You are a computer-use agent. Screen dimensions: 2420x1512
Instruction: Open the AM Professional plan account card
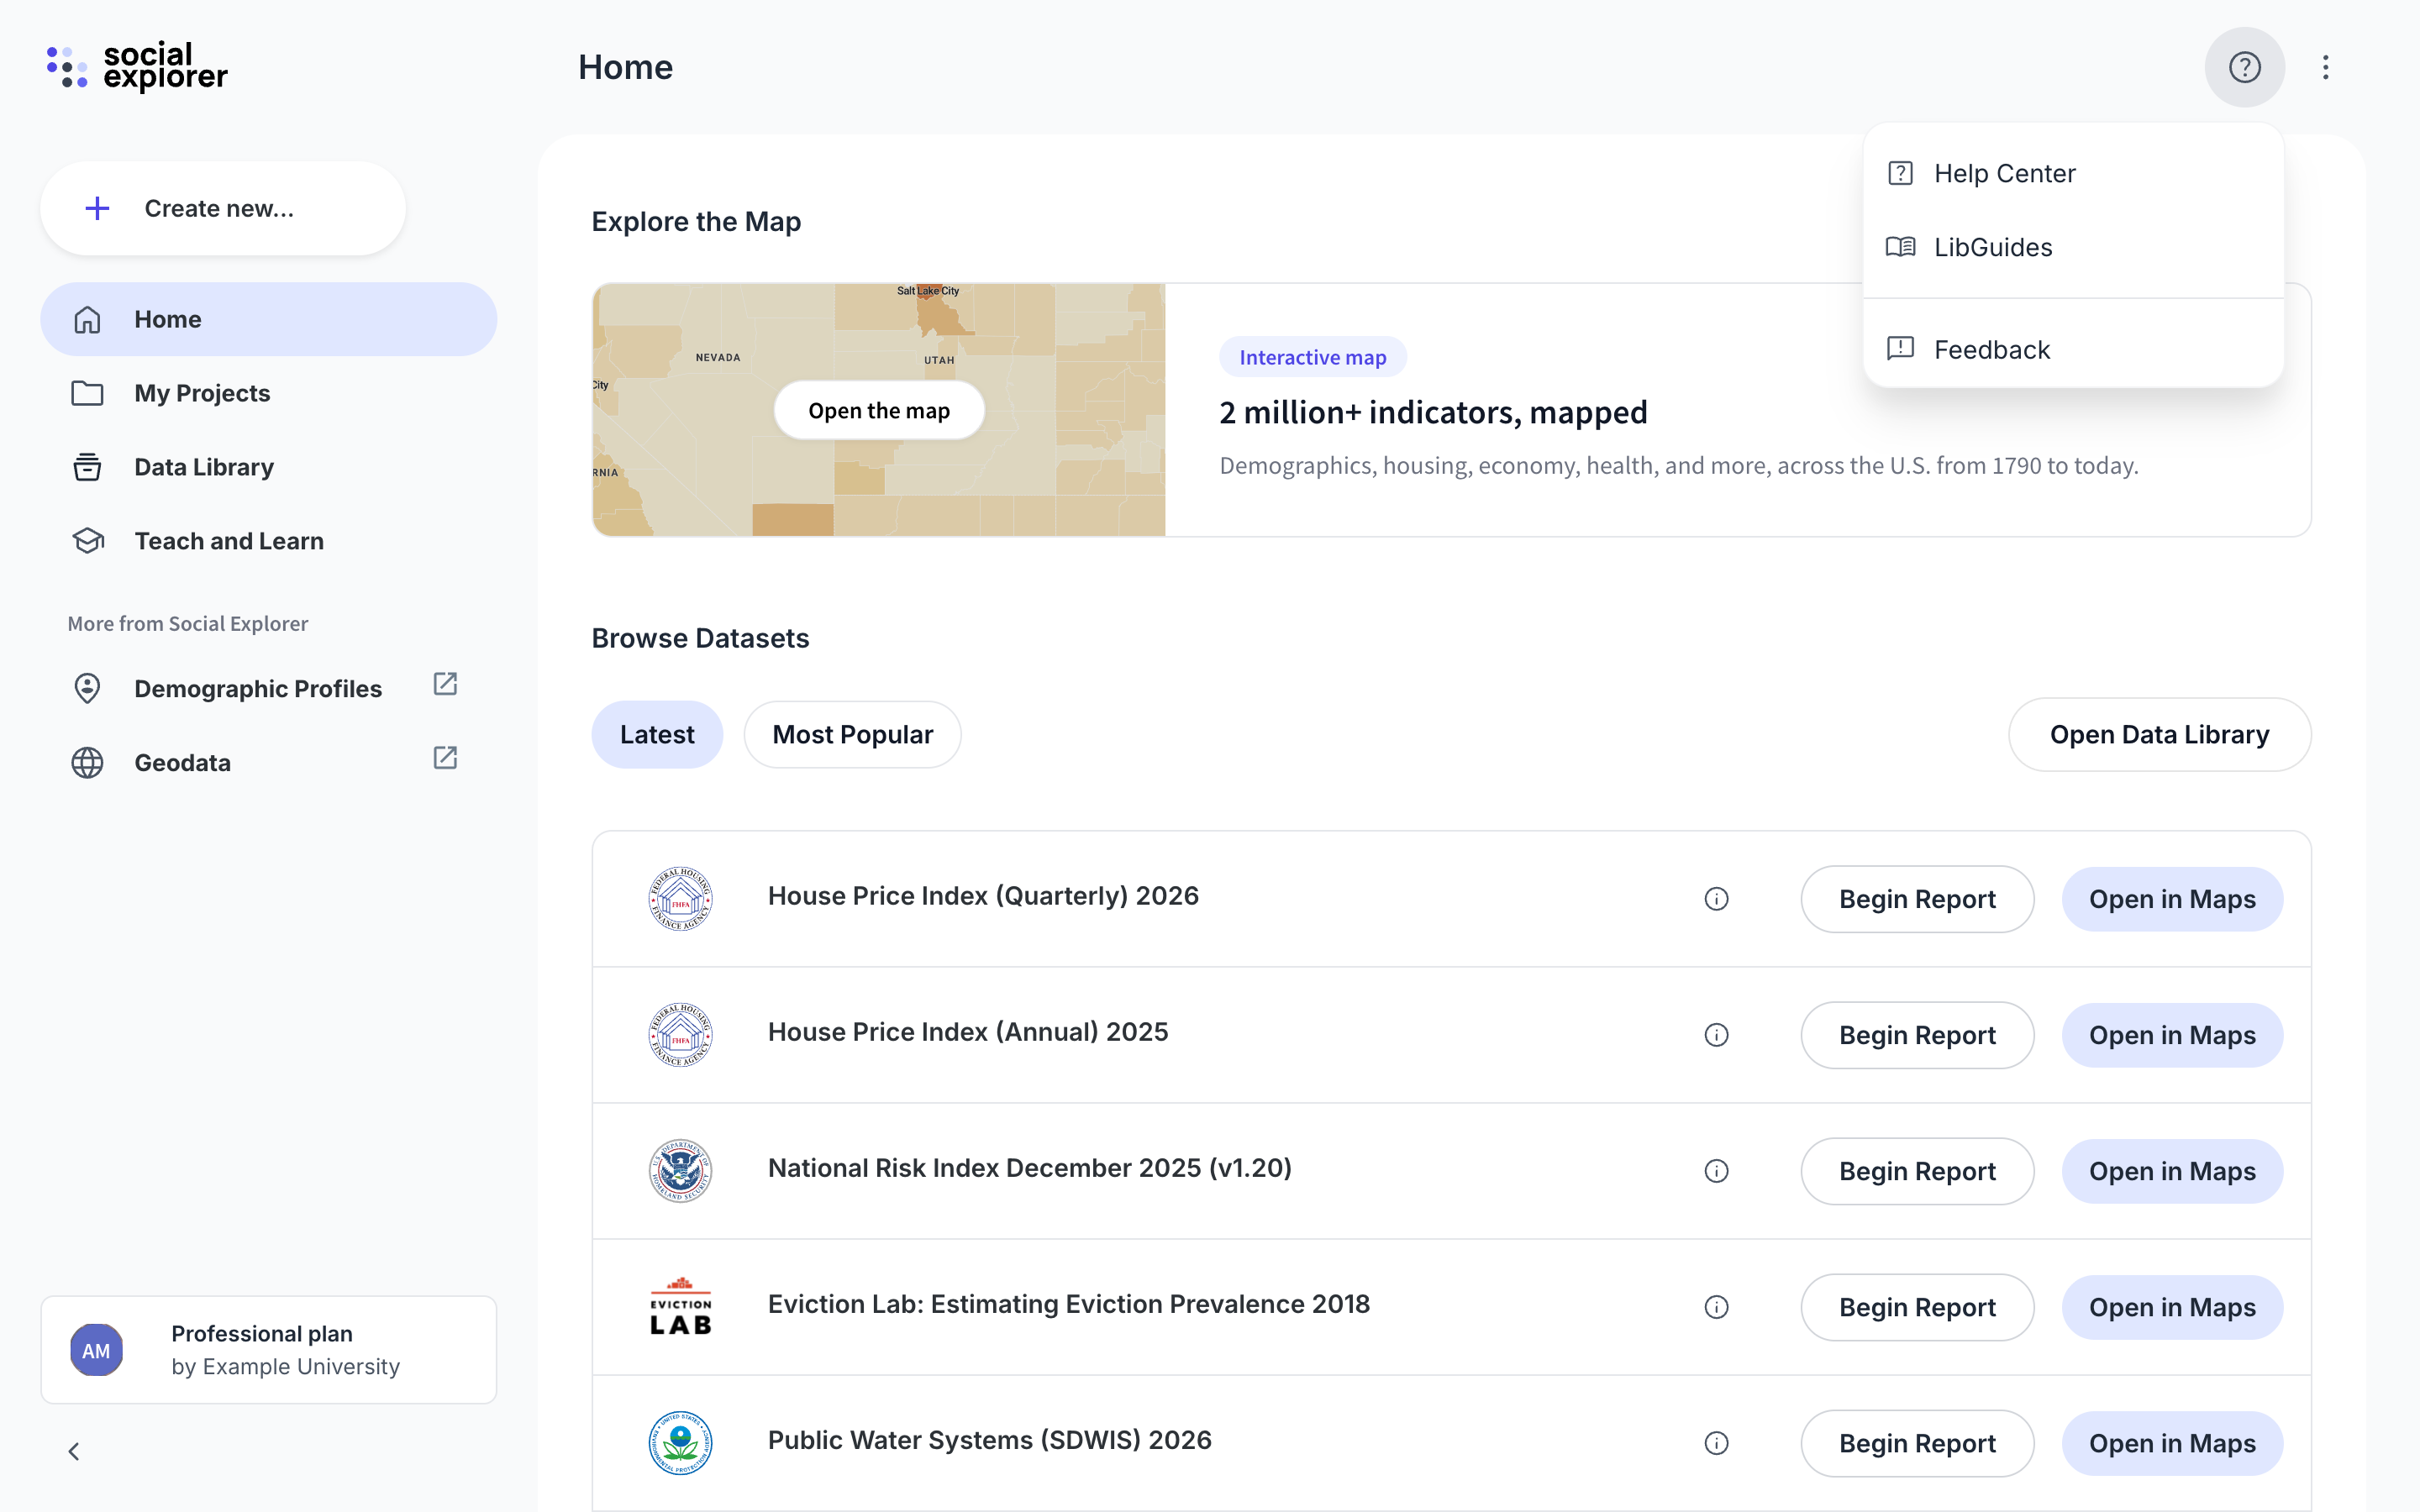click(268, 1350)
